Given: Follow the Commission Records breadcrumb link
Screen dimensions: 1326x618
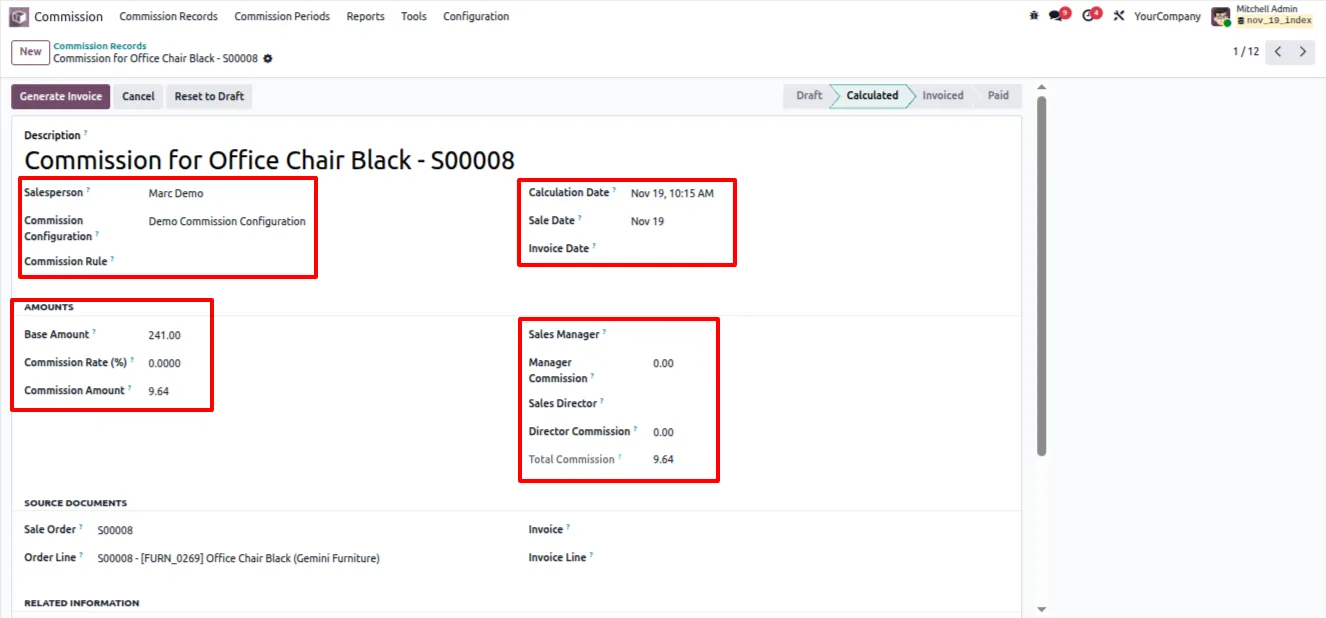Looking at the screenshot, I should click(x=100, y=46).
